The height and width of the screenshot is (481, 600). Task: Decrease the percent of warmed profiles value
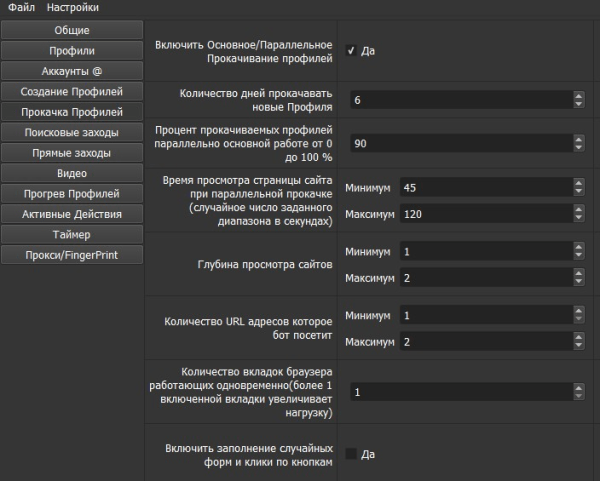[x=579, y=148]
